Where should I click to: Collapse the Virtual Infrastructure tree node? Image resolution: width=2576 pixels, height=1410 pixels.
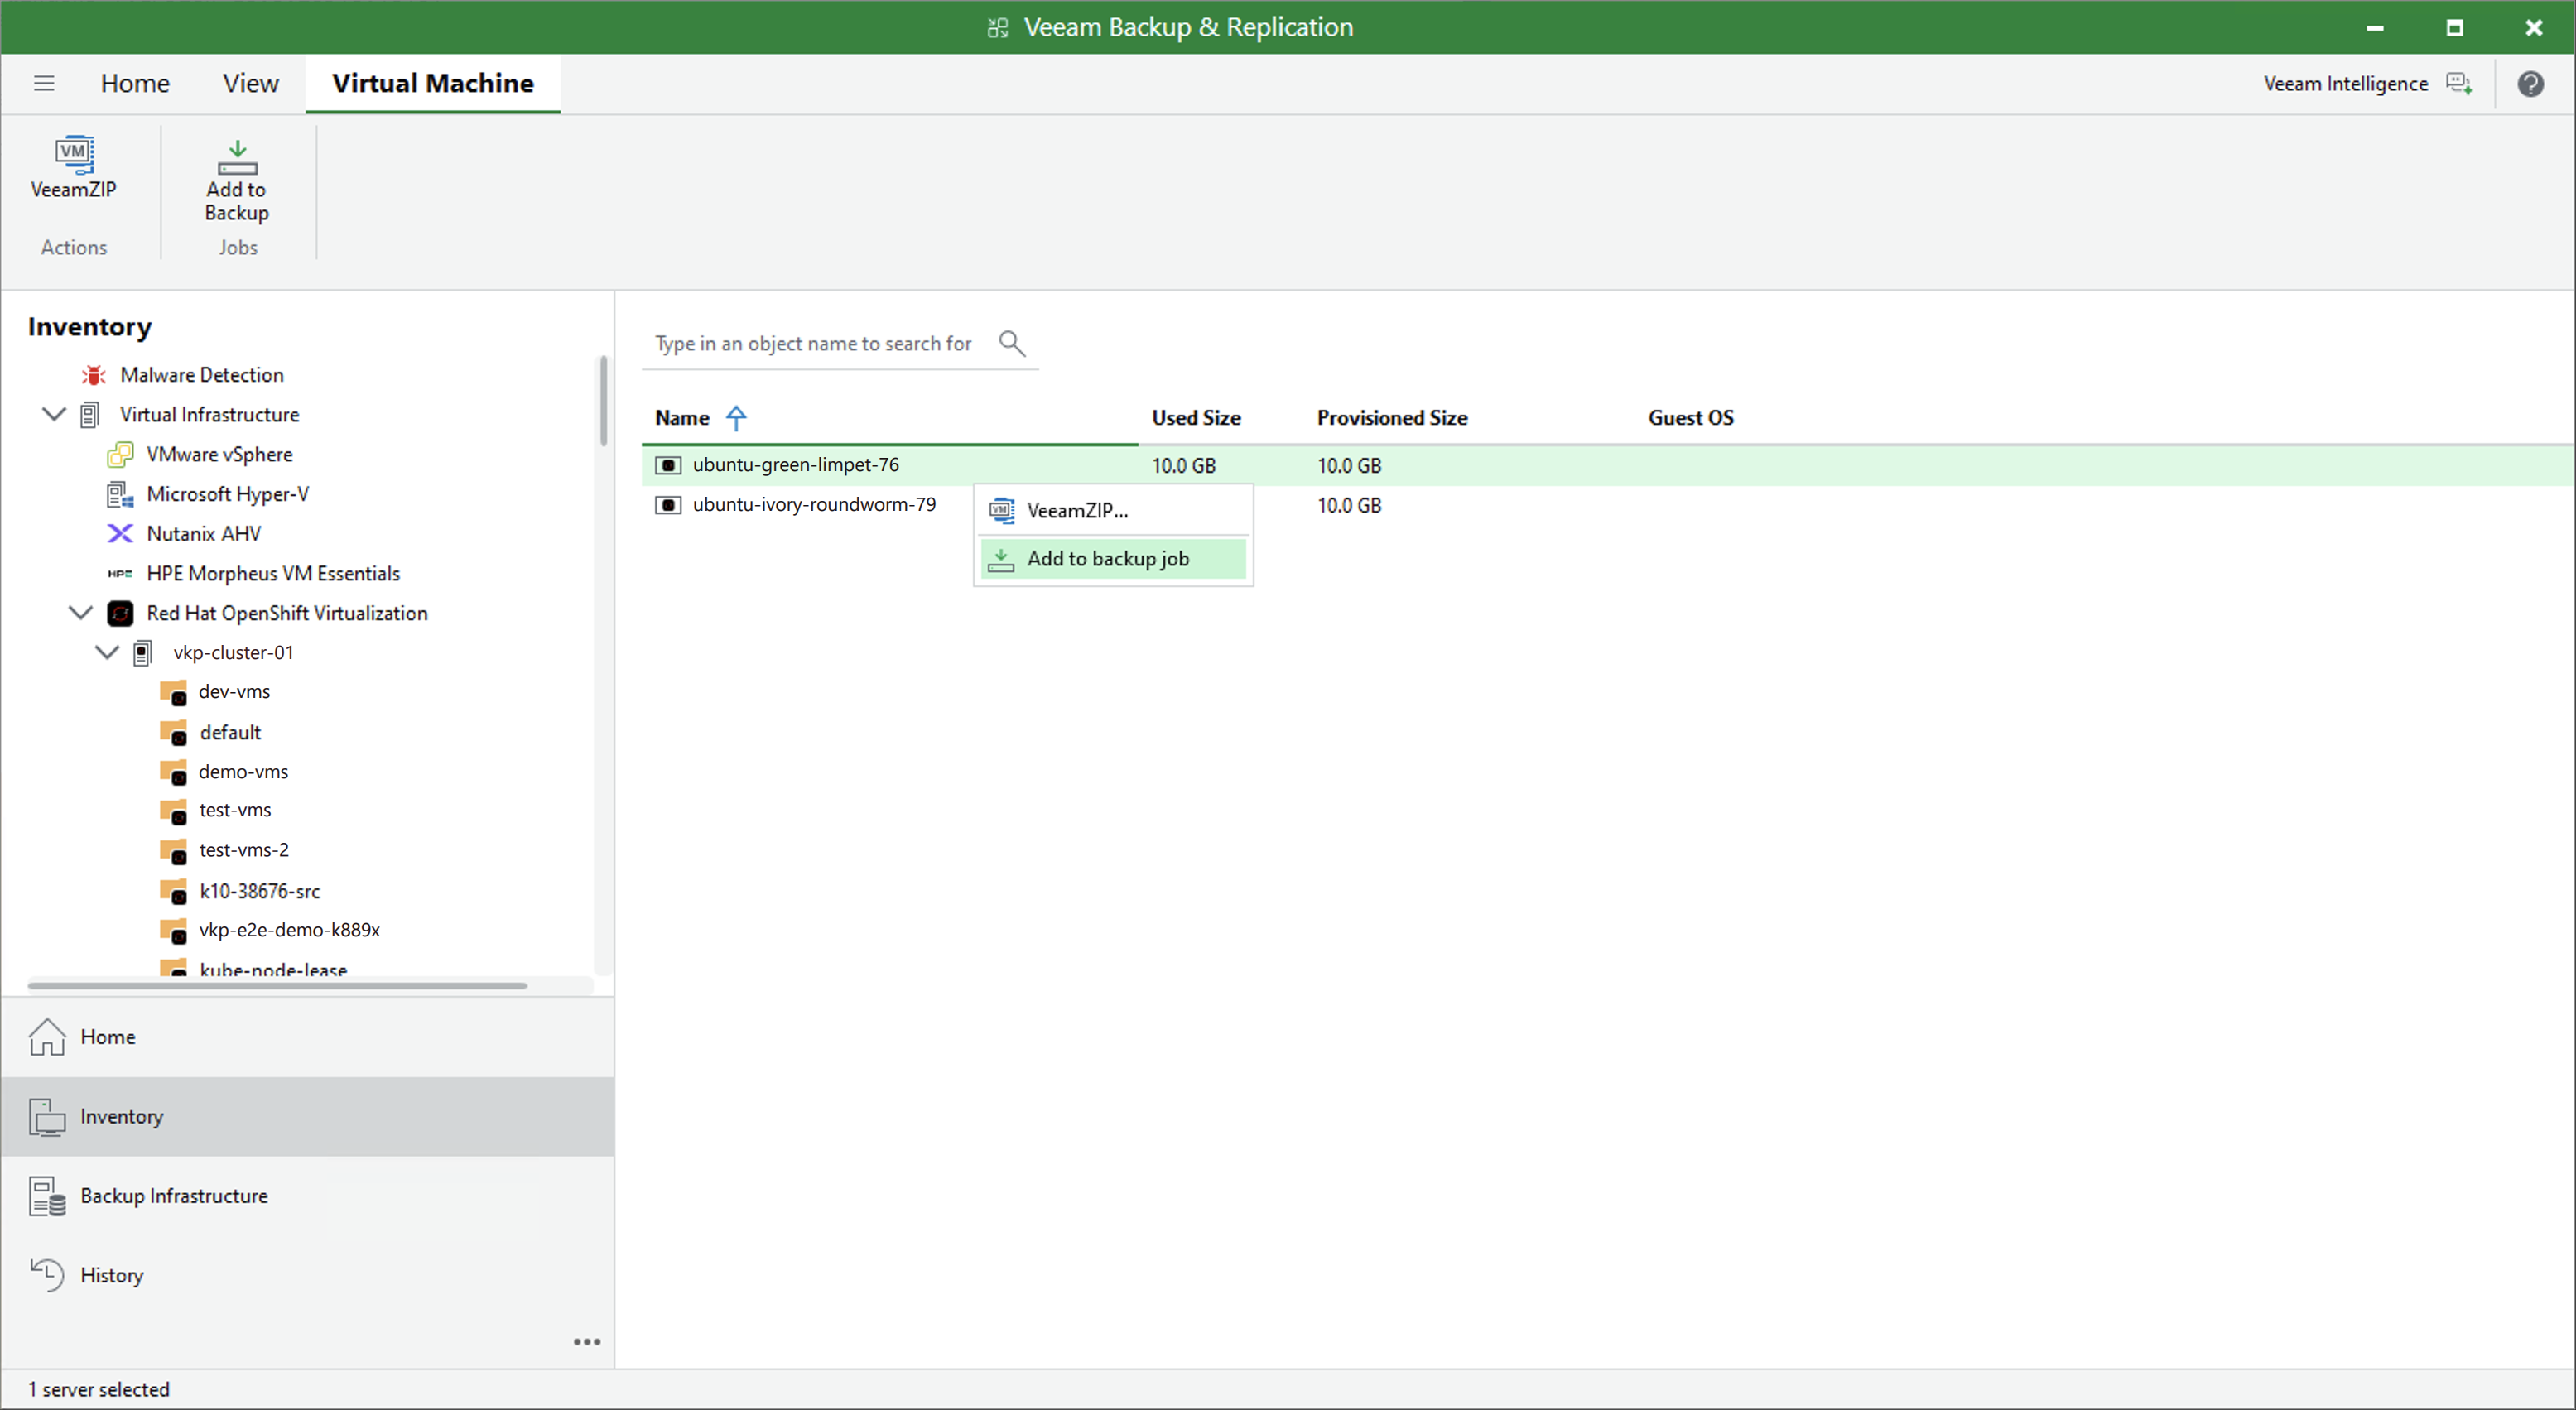click(54, 414)
